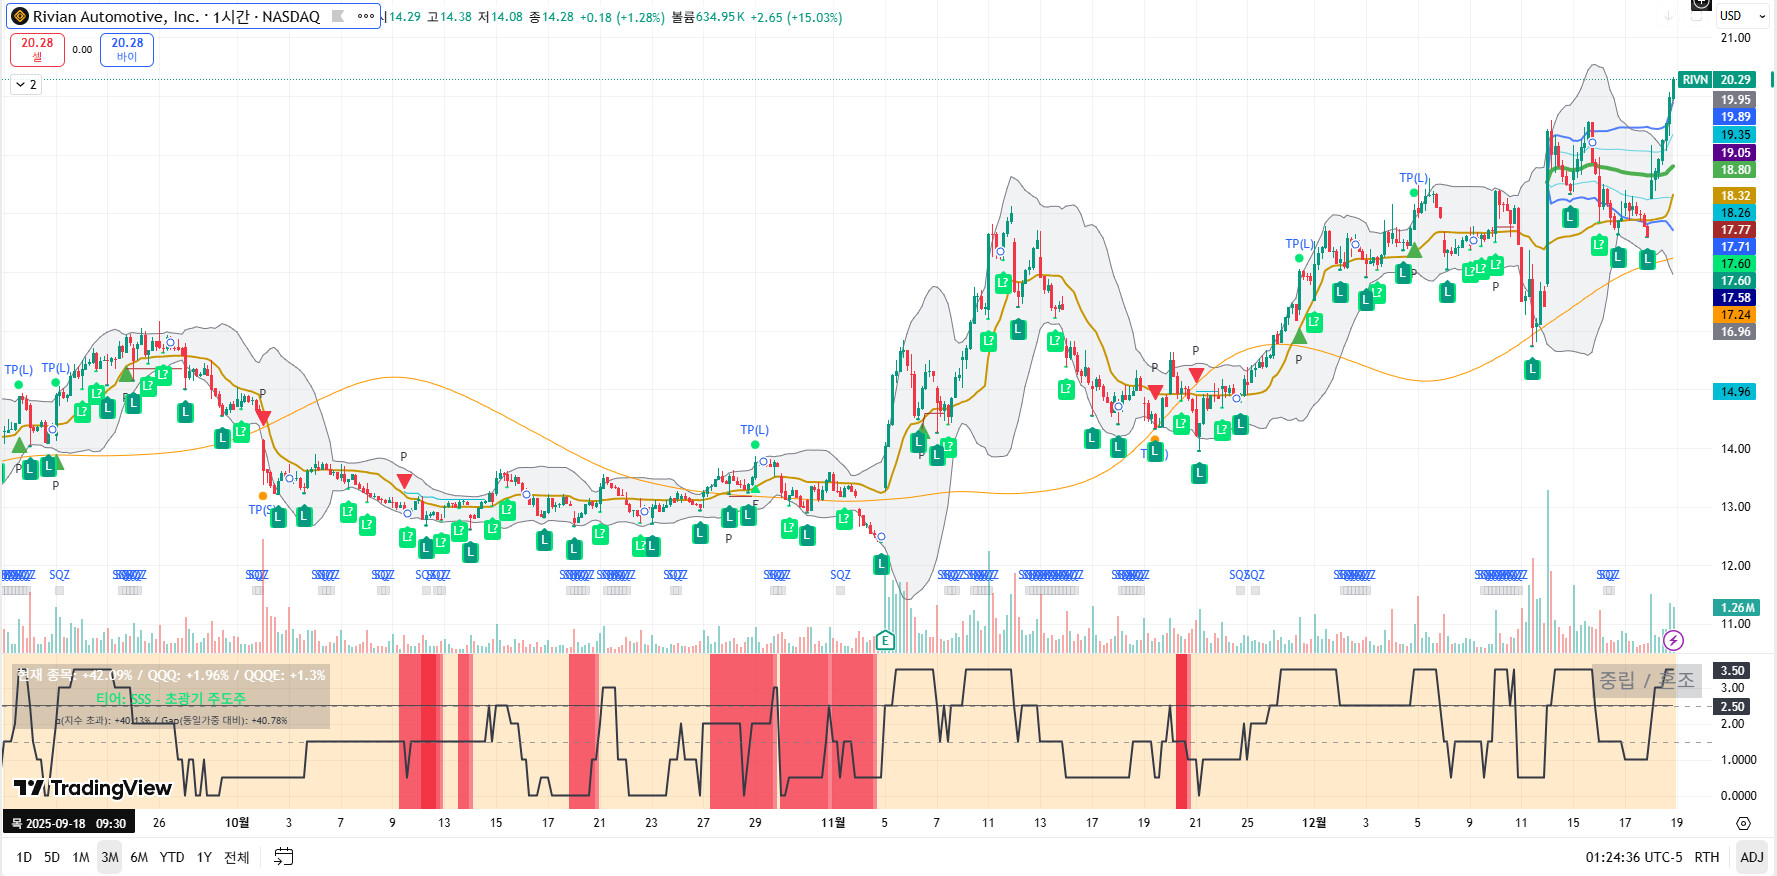1777x876 pixels.
Task: Click the 20.29 current price label
Action: point(1735,80)
